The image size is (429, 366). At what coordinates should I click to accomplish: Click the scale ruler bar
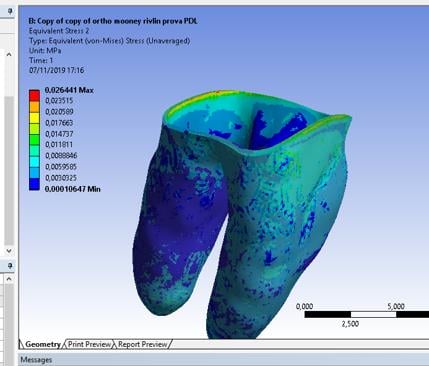click(367, 314)
